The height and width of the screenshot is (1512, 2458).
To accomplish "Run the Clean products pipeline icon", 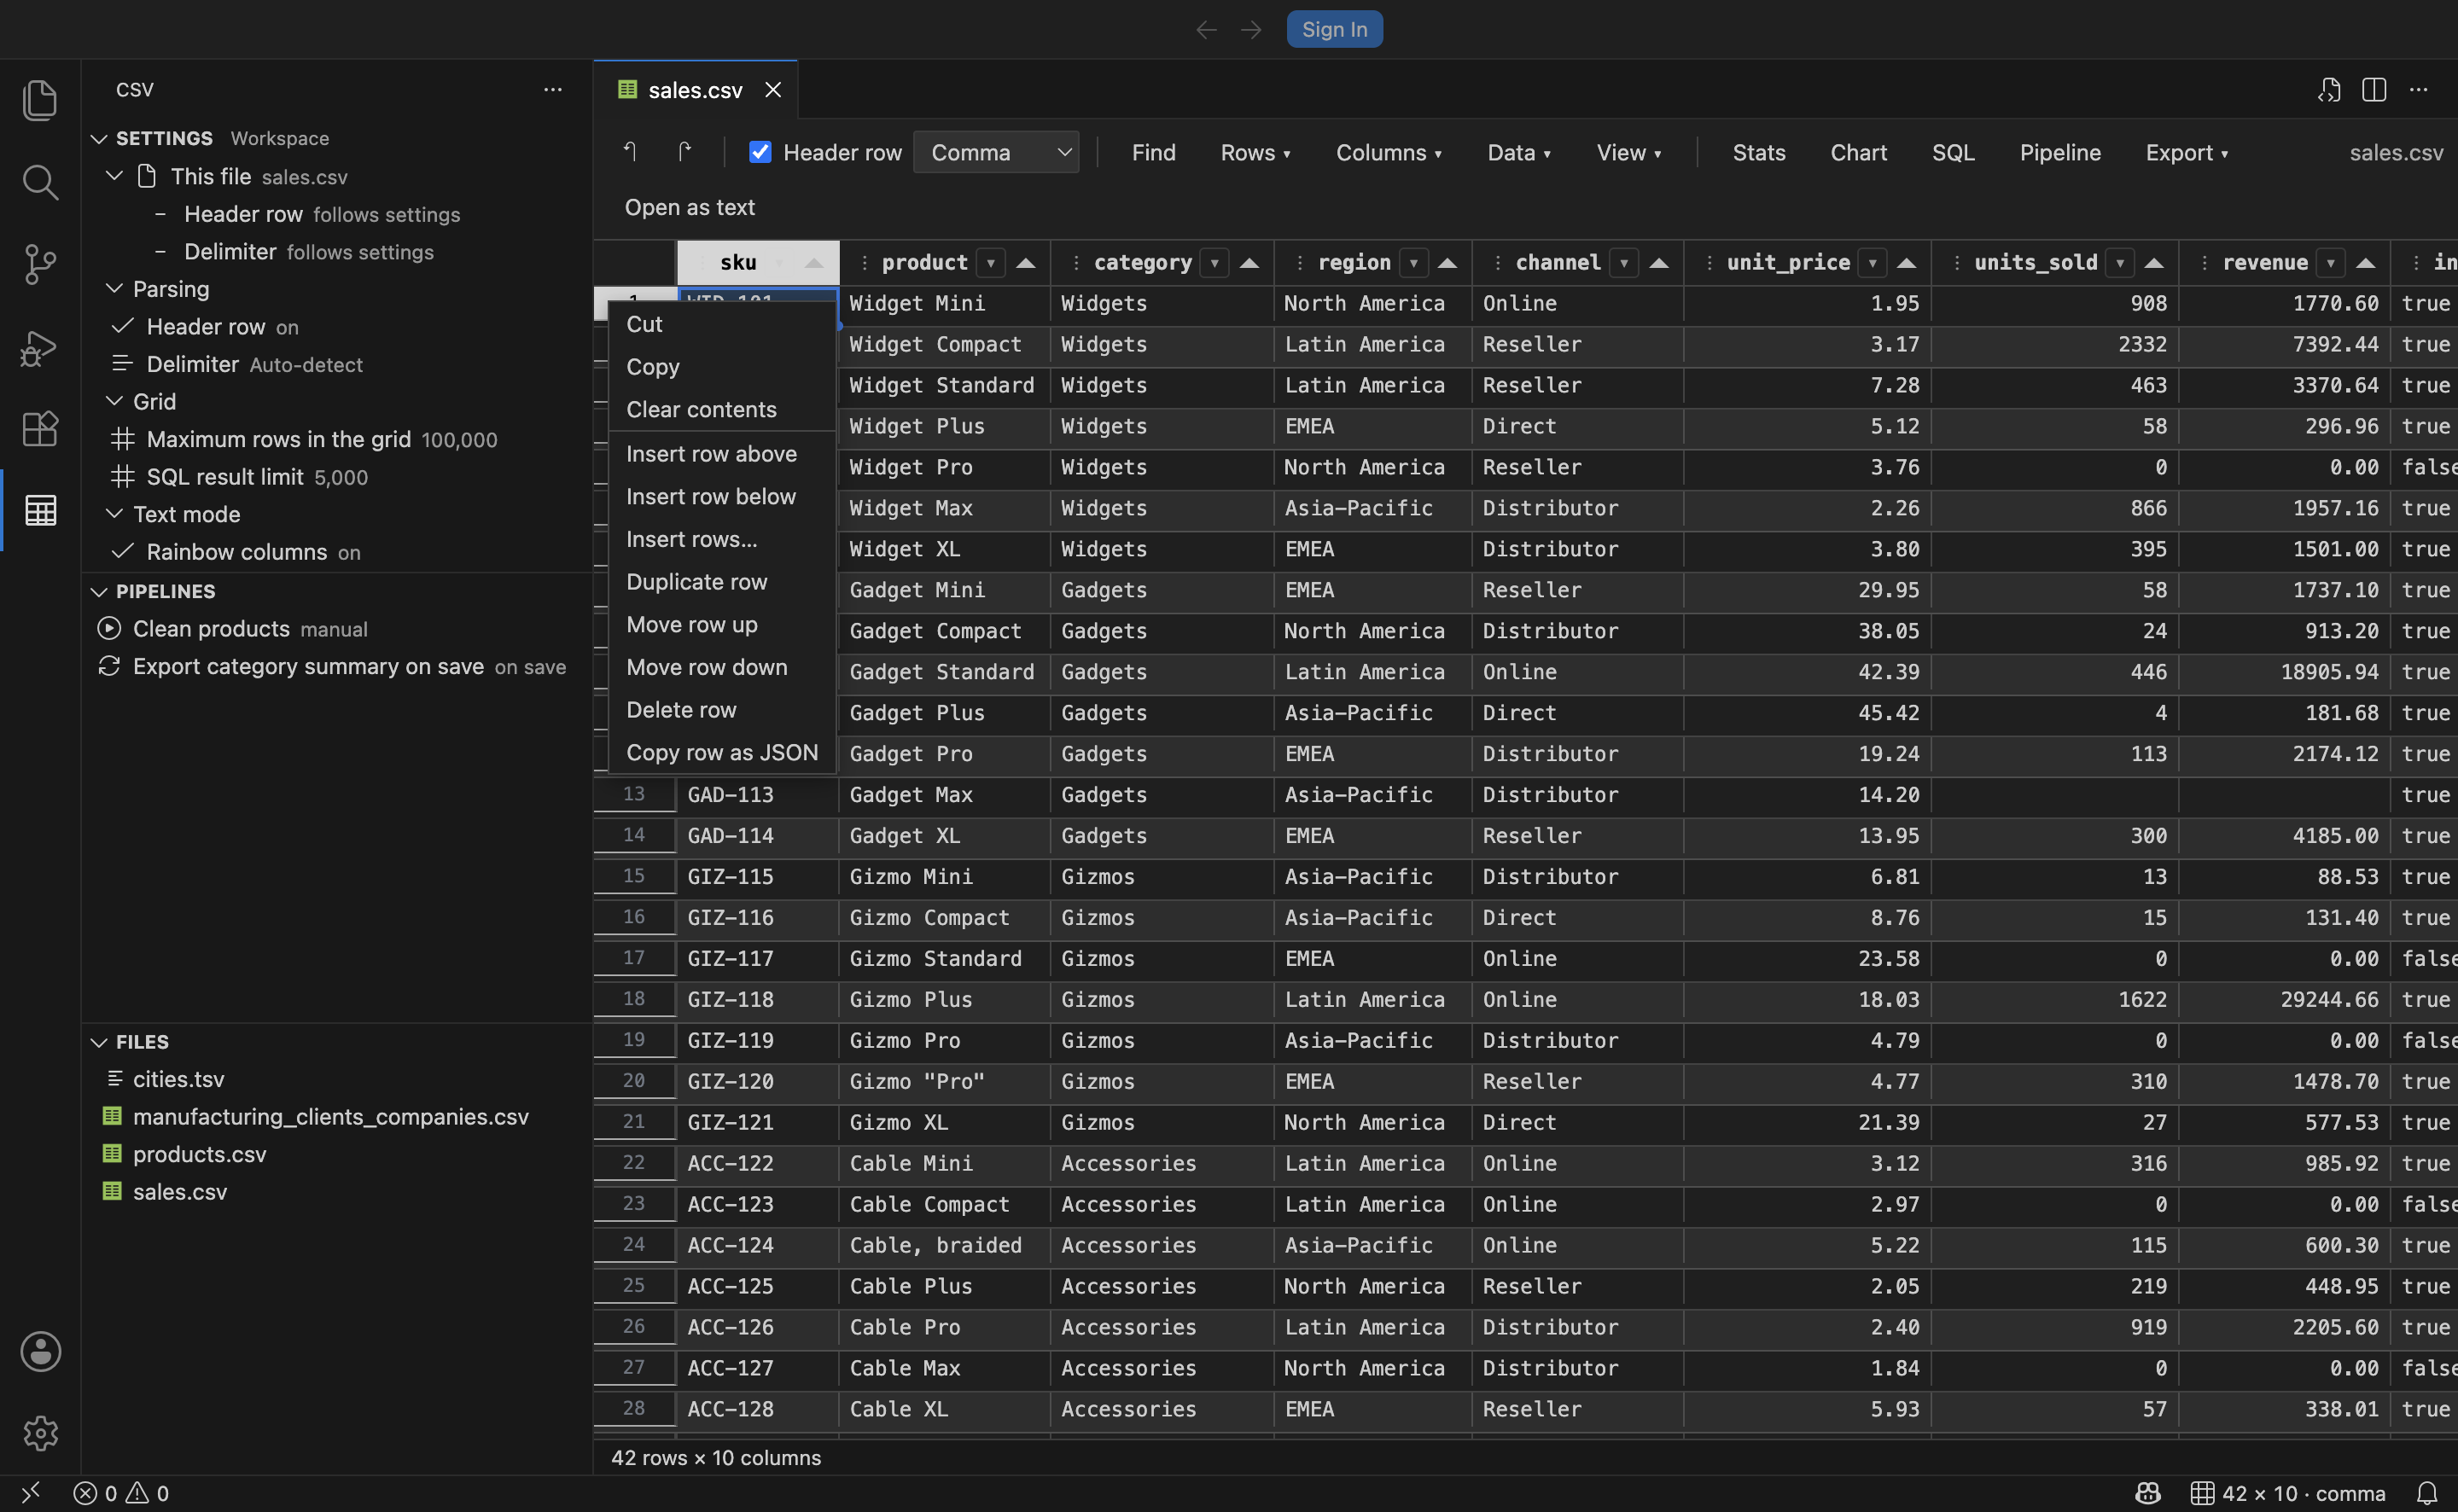I will pos(109,629).
